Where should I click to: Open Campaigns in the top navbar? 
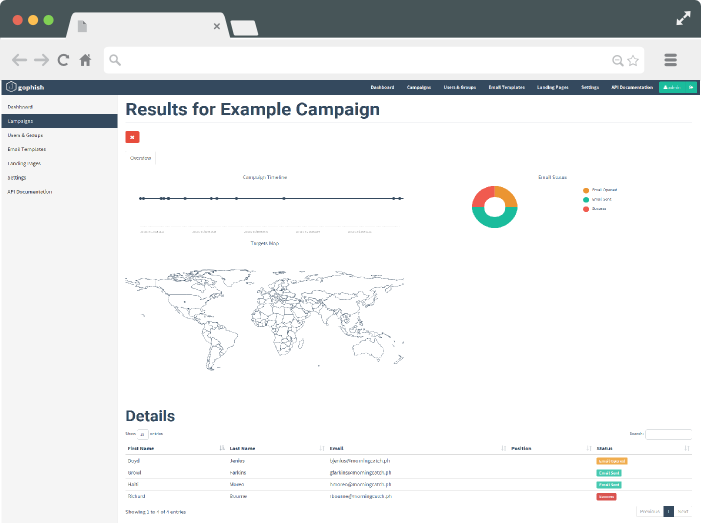pyautogui.click(x=419, y=88)
